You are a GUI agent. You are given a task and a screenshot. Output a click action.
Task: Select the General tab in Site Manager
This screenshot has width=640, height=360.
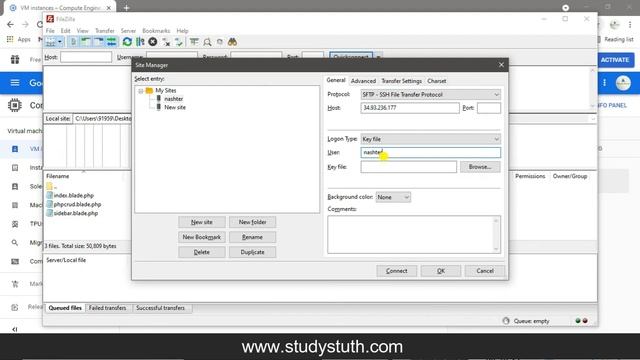(336, 80)
